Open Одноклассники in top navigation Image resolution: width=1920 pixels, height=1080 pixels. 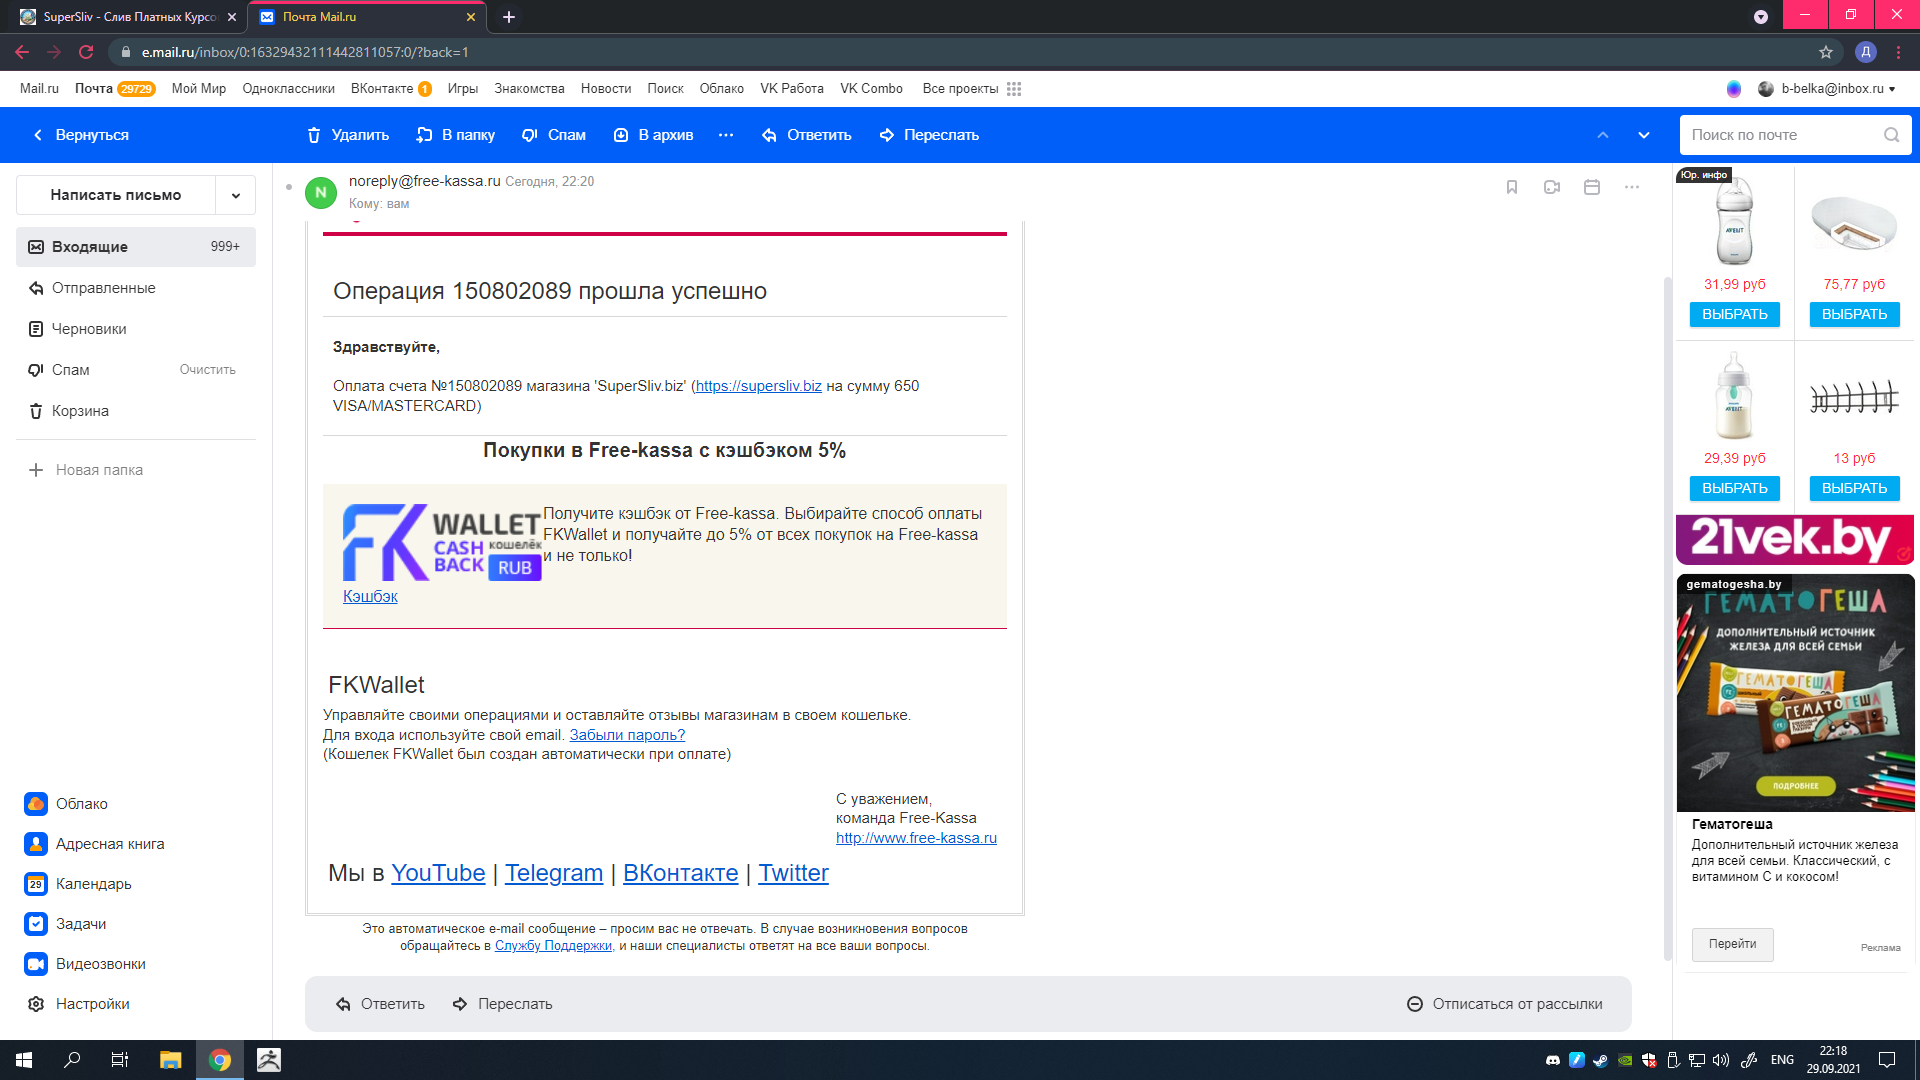[x=289, y=89]
